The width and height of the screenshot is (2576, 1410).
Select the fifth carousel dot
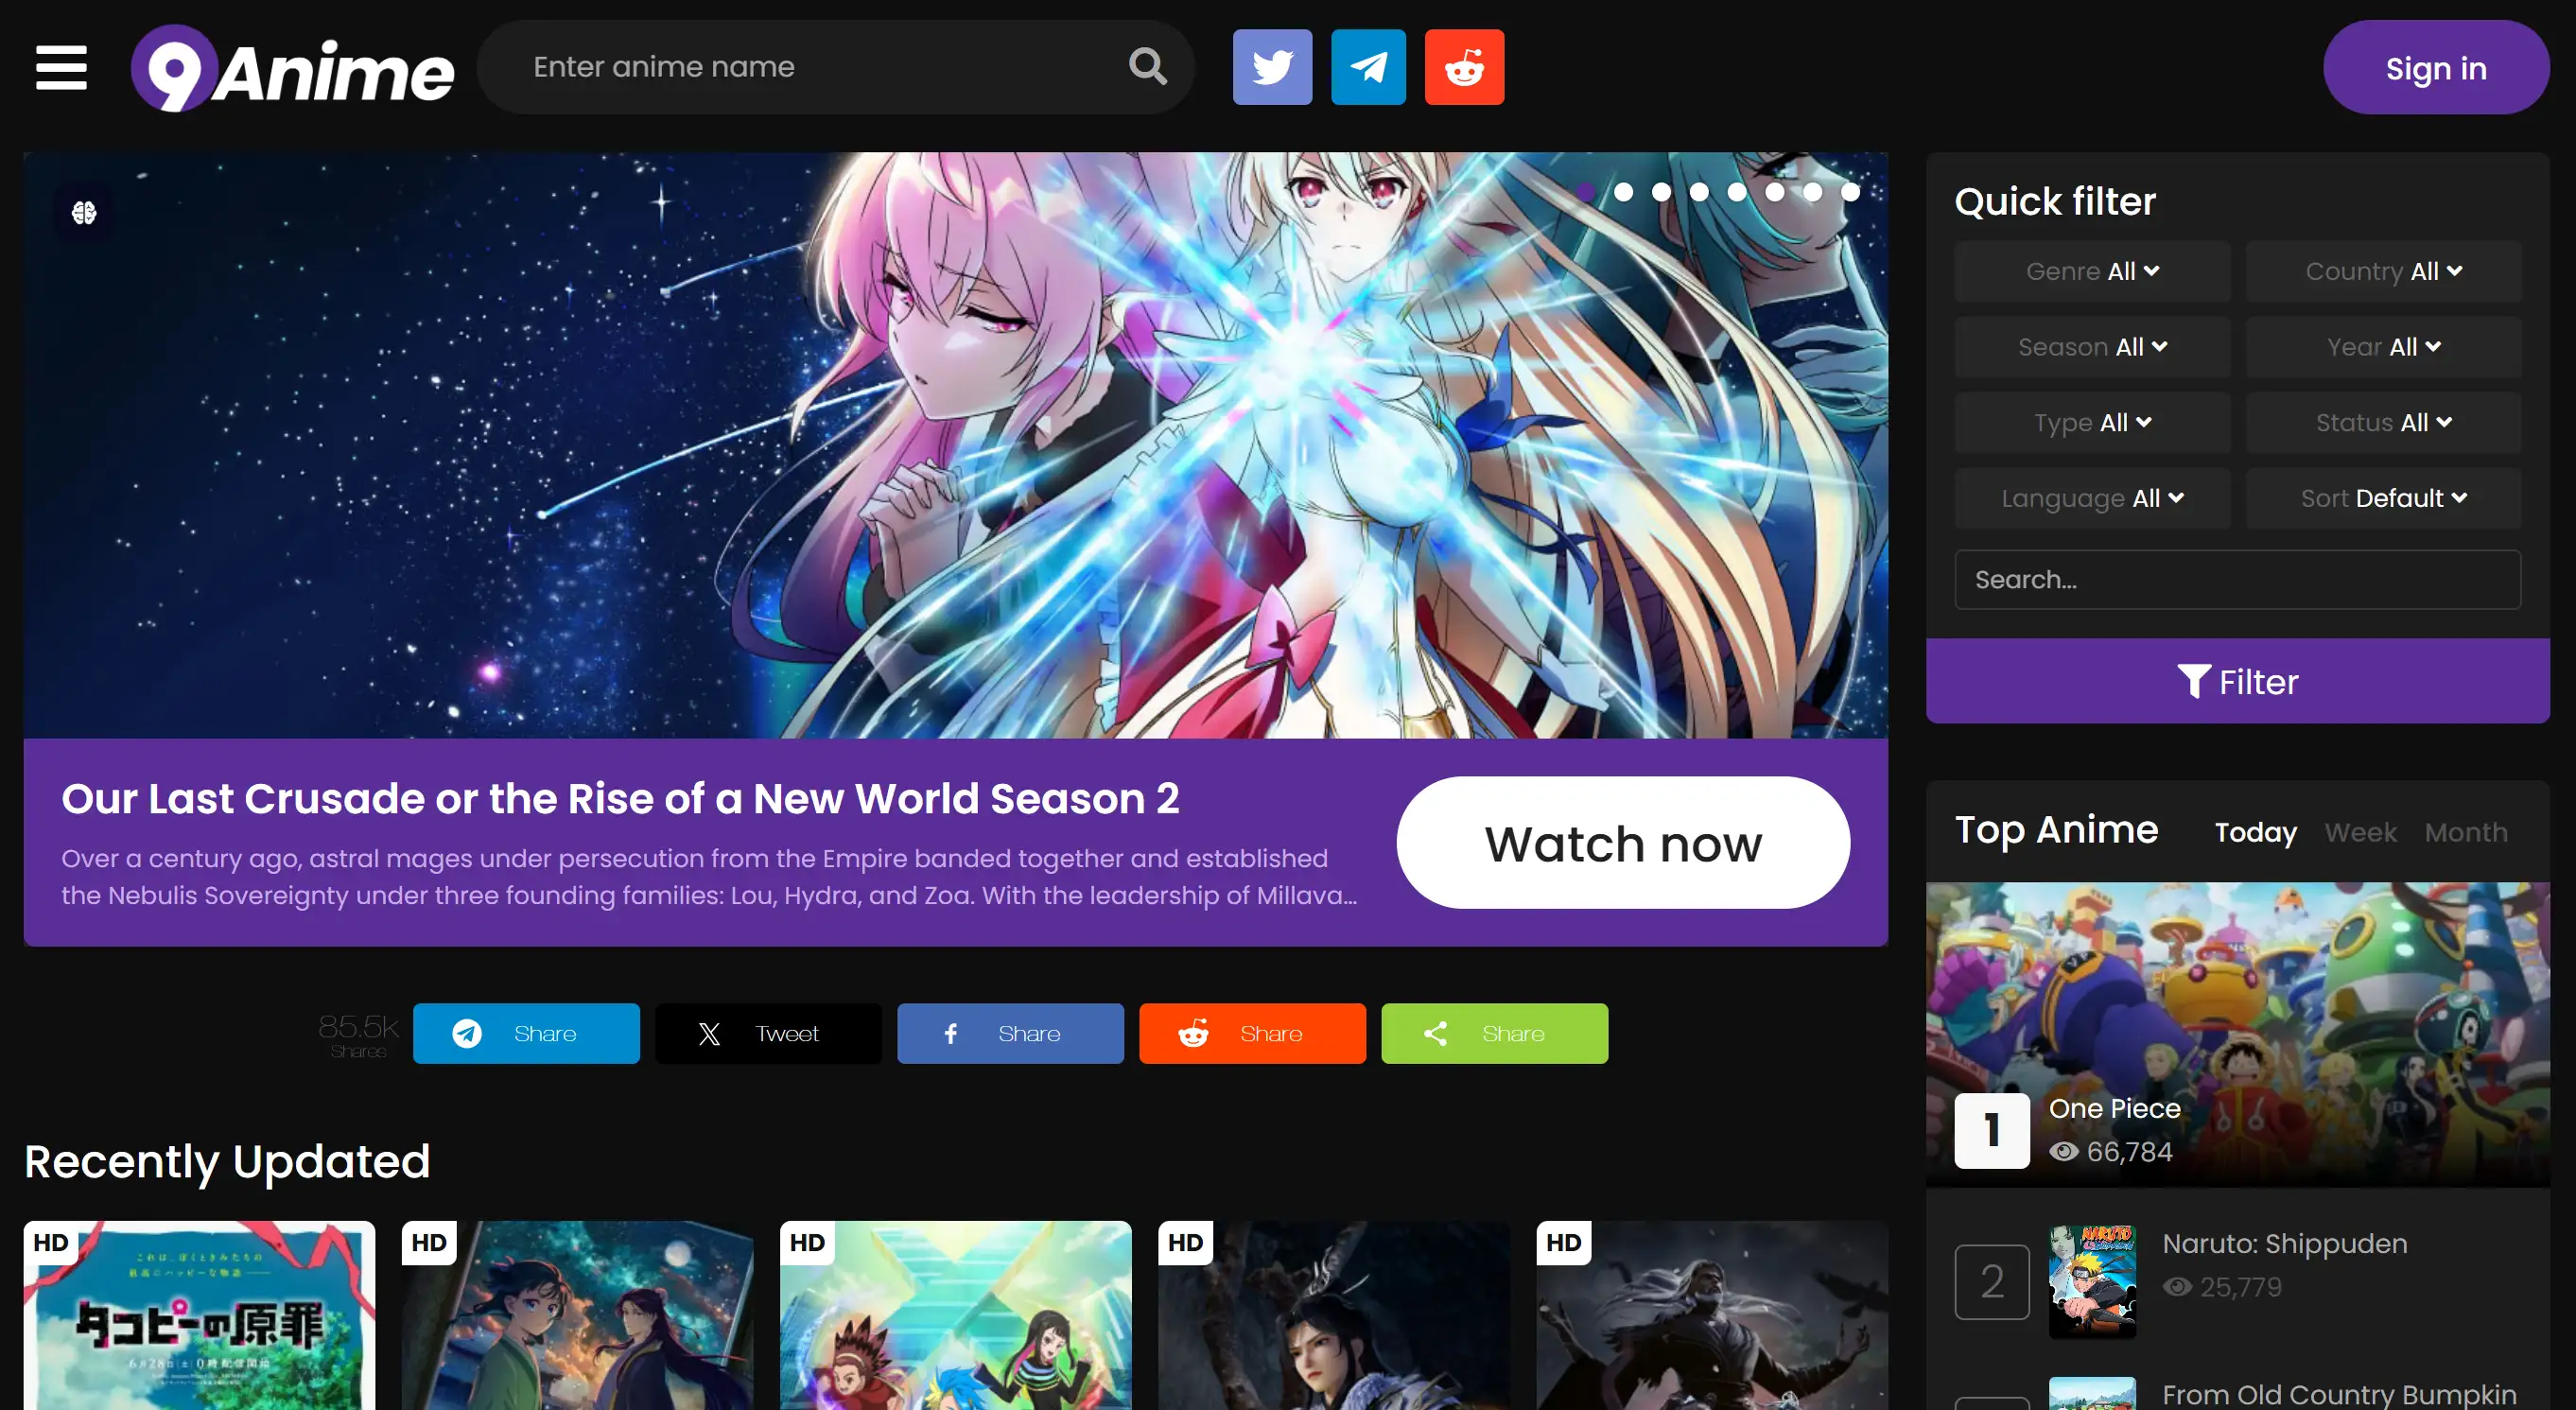coord(1737,192)
